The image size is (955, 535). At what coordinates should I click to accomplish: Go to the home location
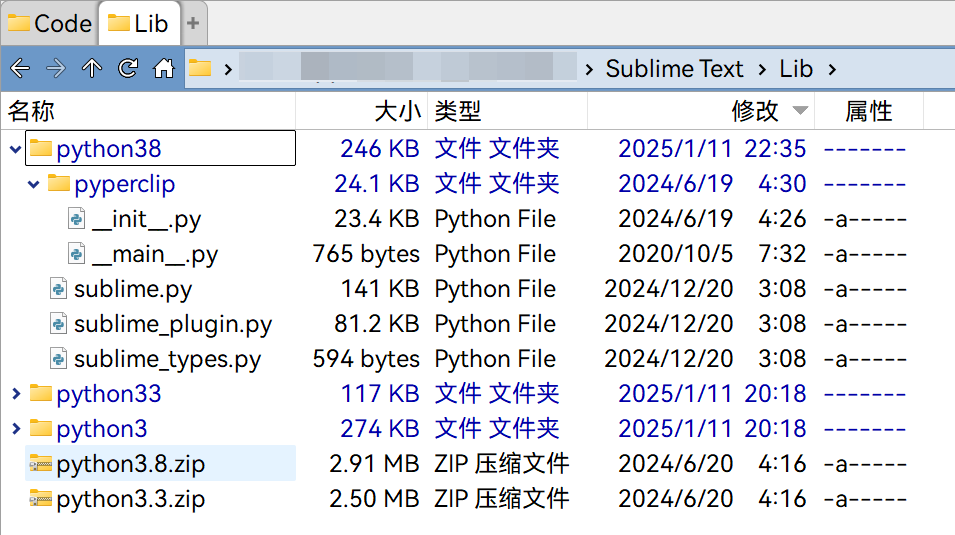click(x=164, y=68)
